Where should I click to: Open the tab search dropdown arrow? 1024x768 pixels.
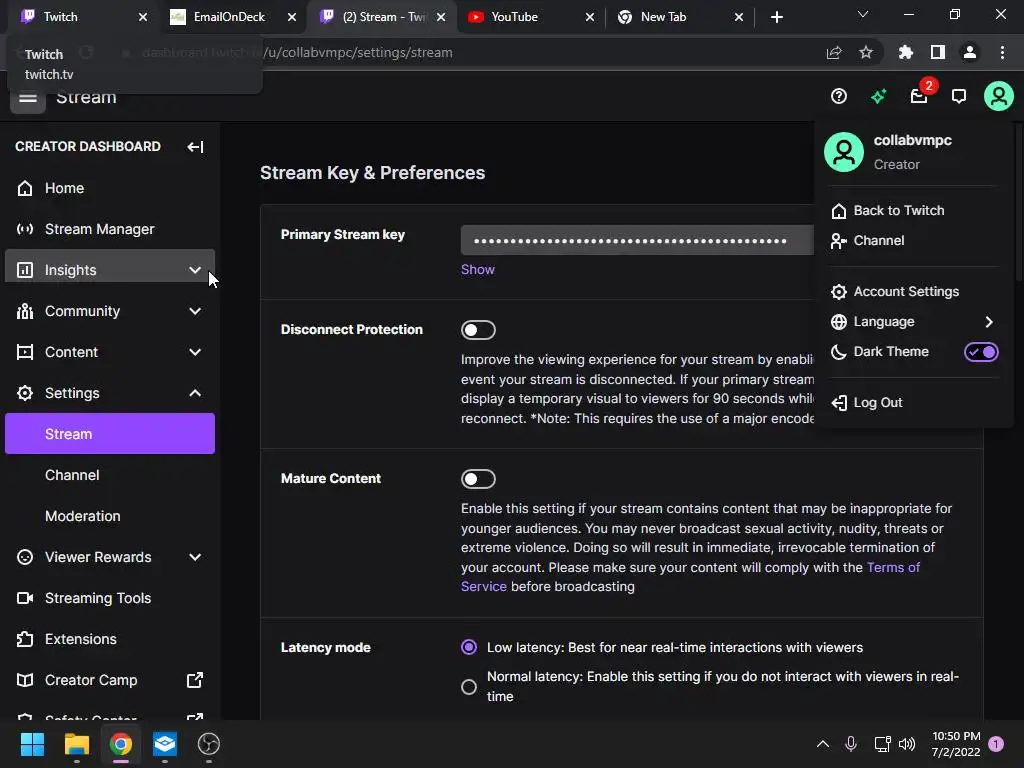pyautogui.click(x=863, y=14)
